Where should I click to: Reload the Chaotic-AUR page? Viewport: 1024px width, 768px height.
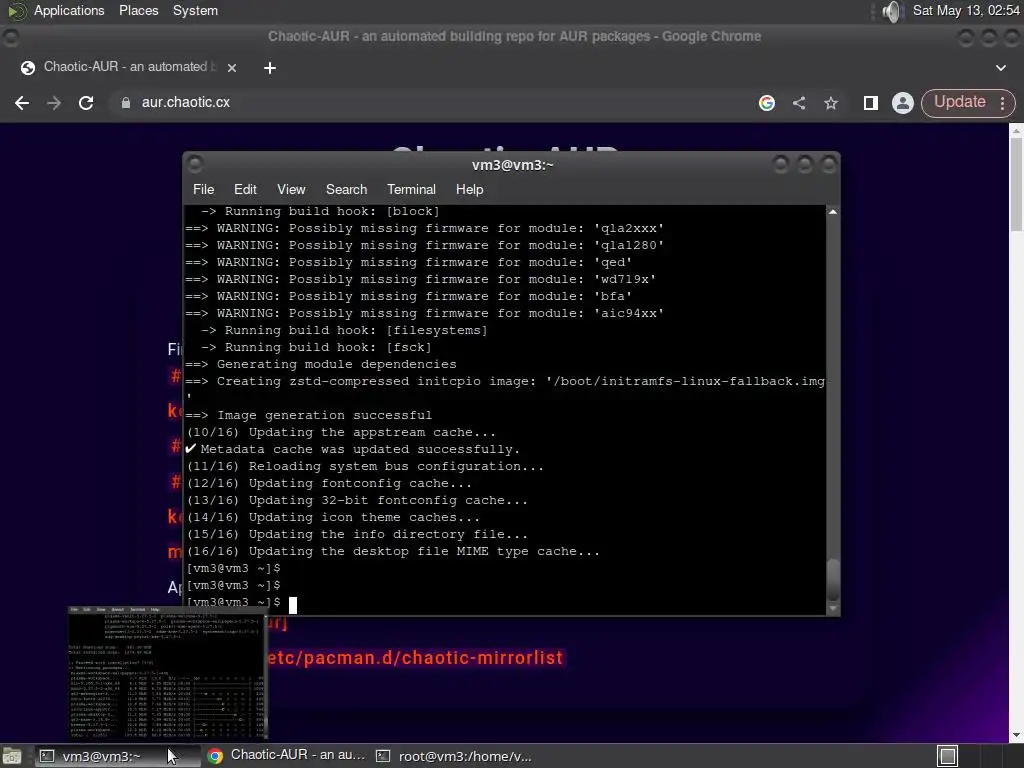coord(86,103)
